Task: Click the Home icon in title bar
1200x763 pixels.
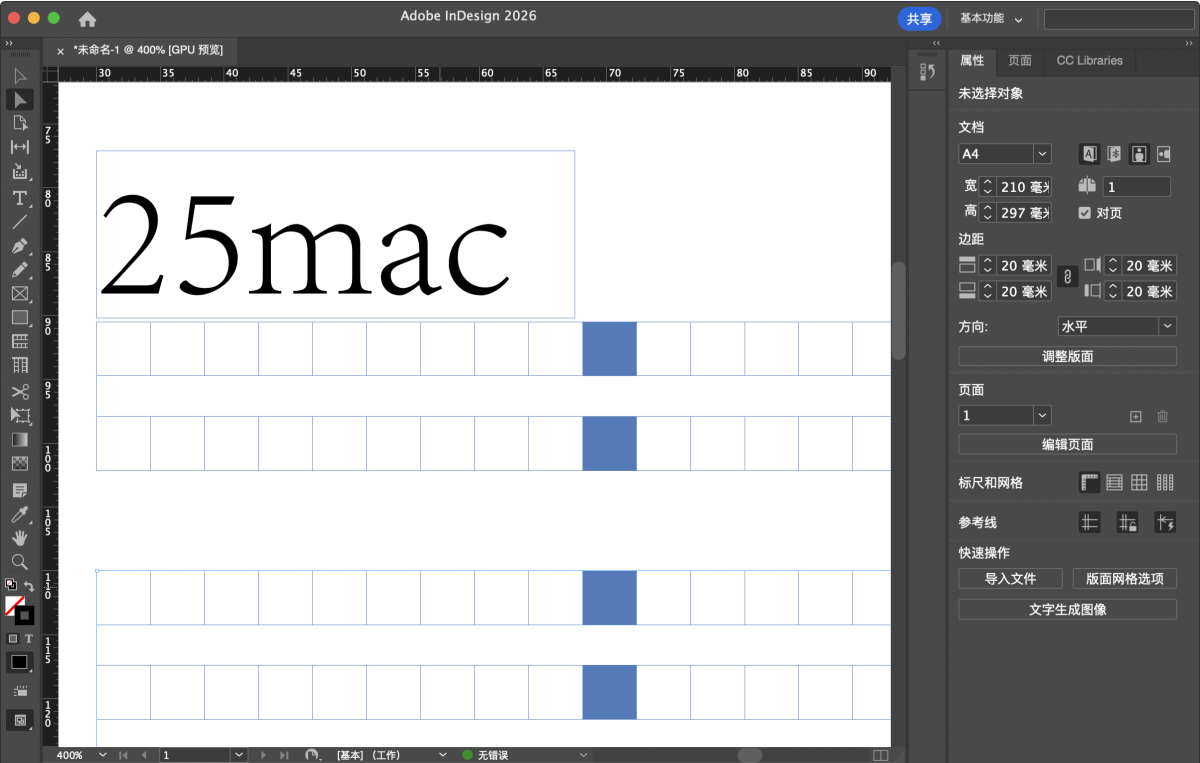Action: 88,19
